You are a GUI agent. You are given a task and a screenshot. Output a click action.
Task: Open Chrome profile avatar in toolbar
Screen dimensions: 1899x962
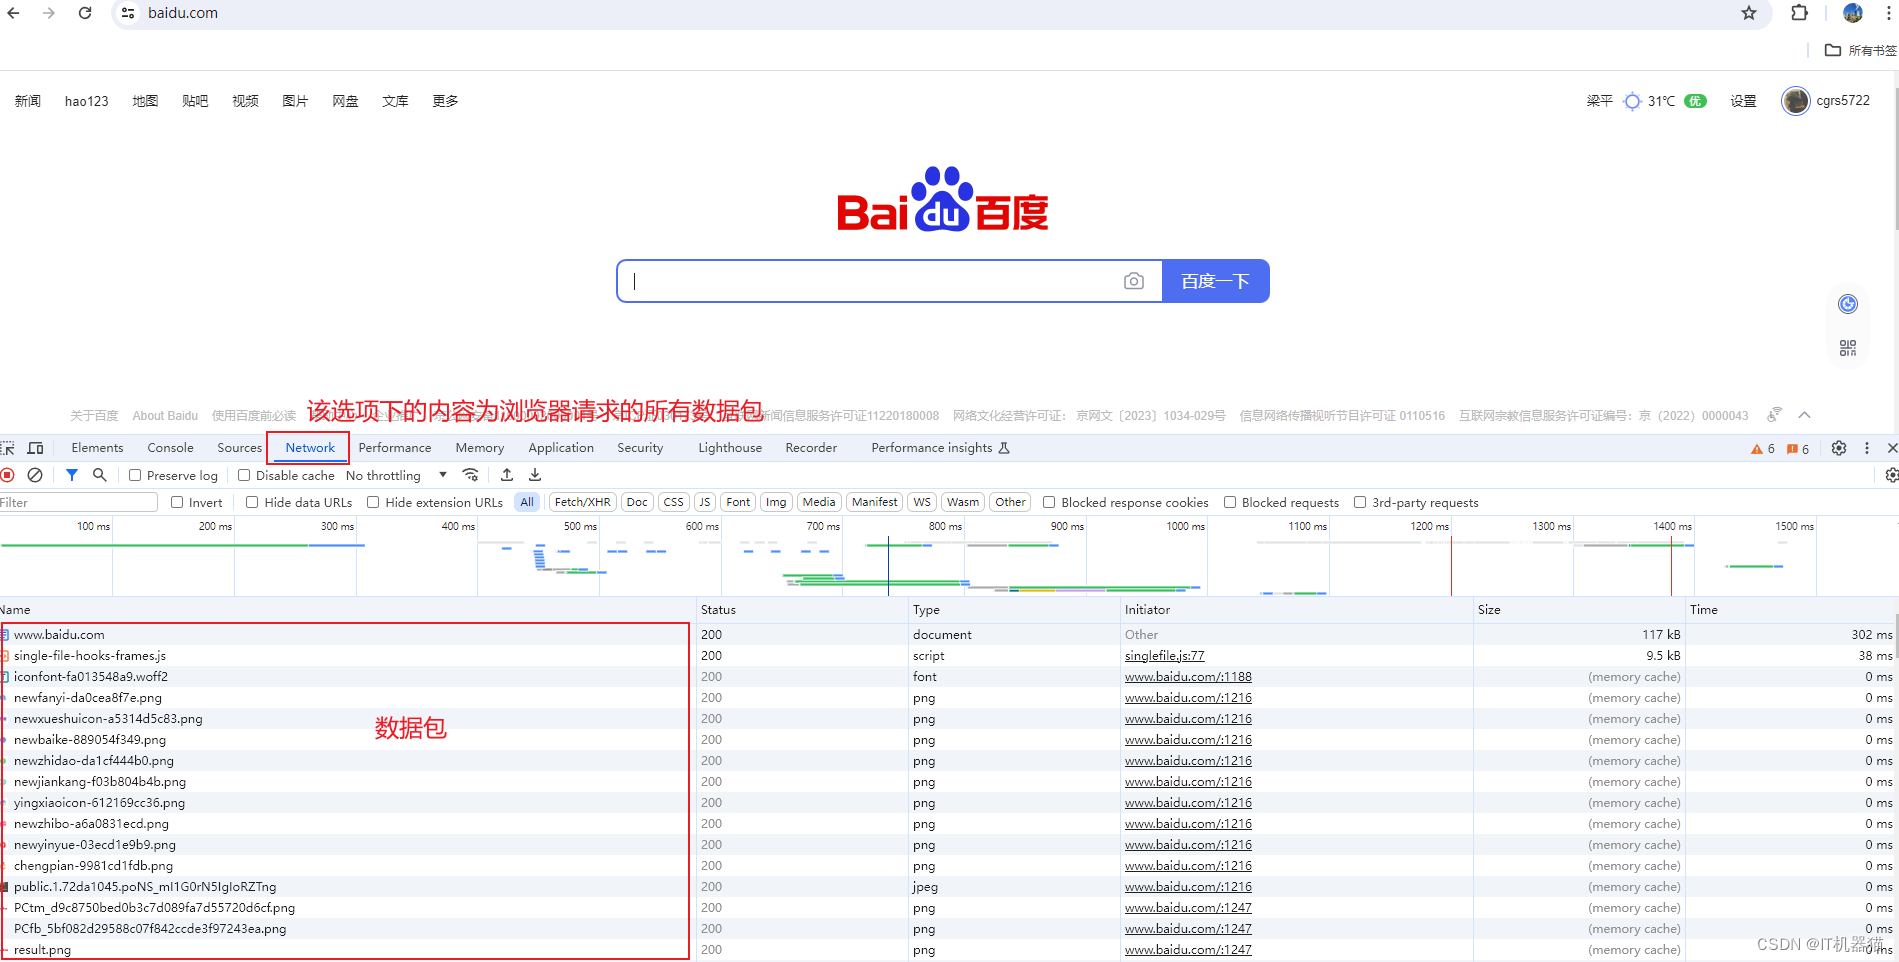[1853, 13]
